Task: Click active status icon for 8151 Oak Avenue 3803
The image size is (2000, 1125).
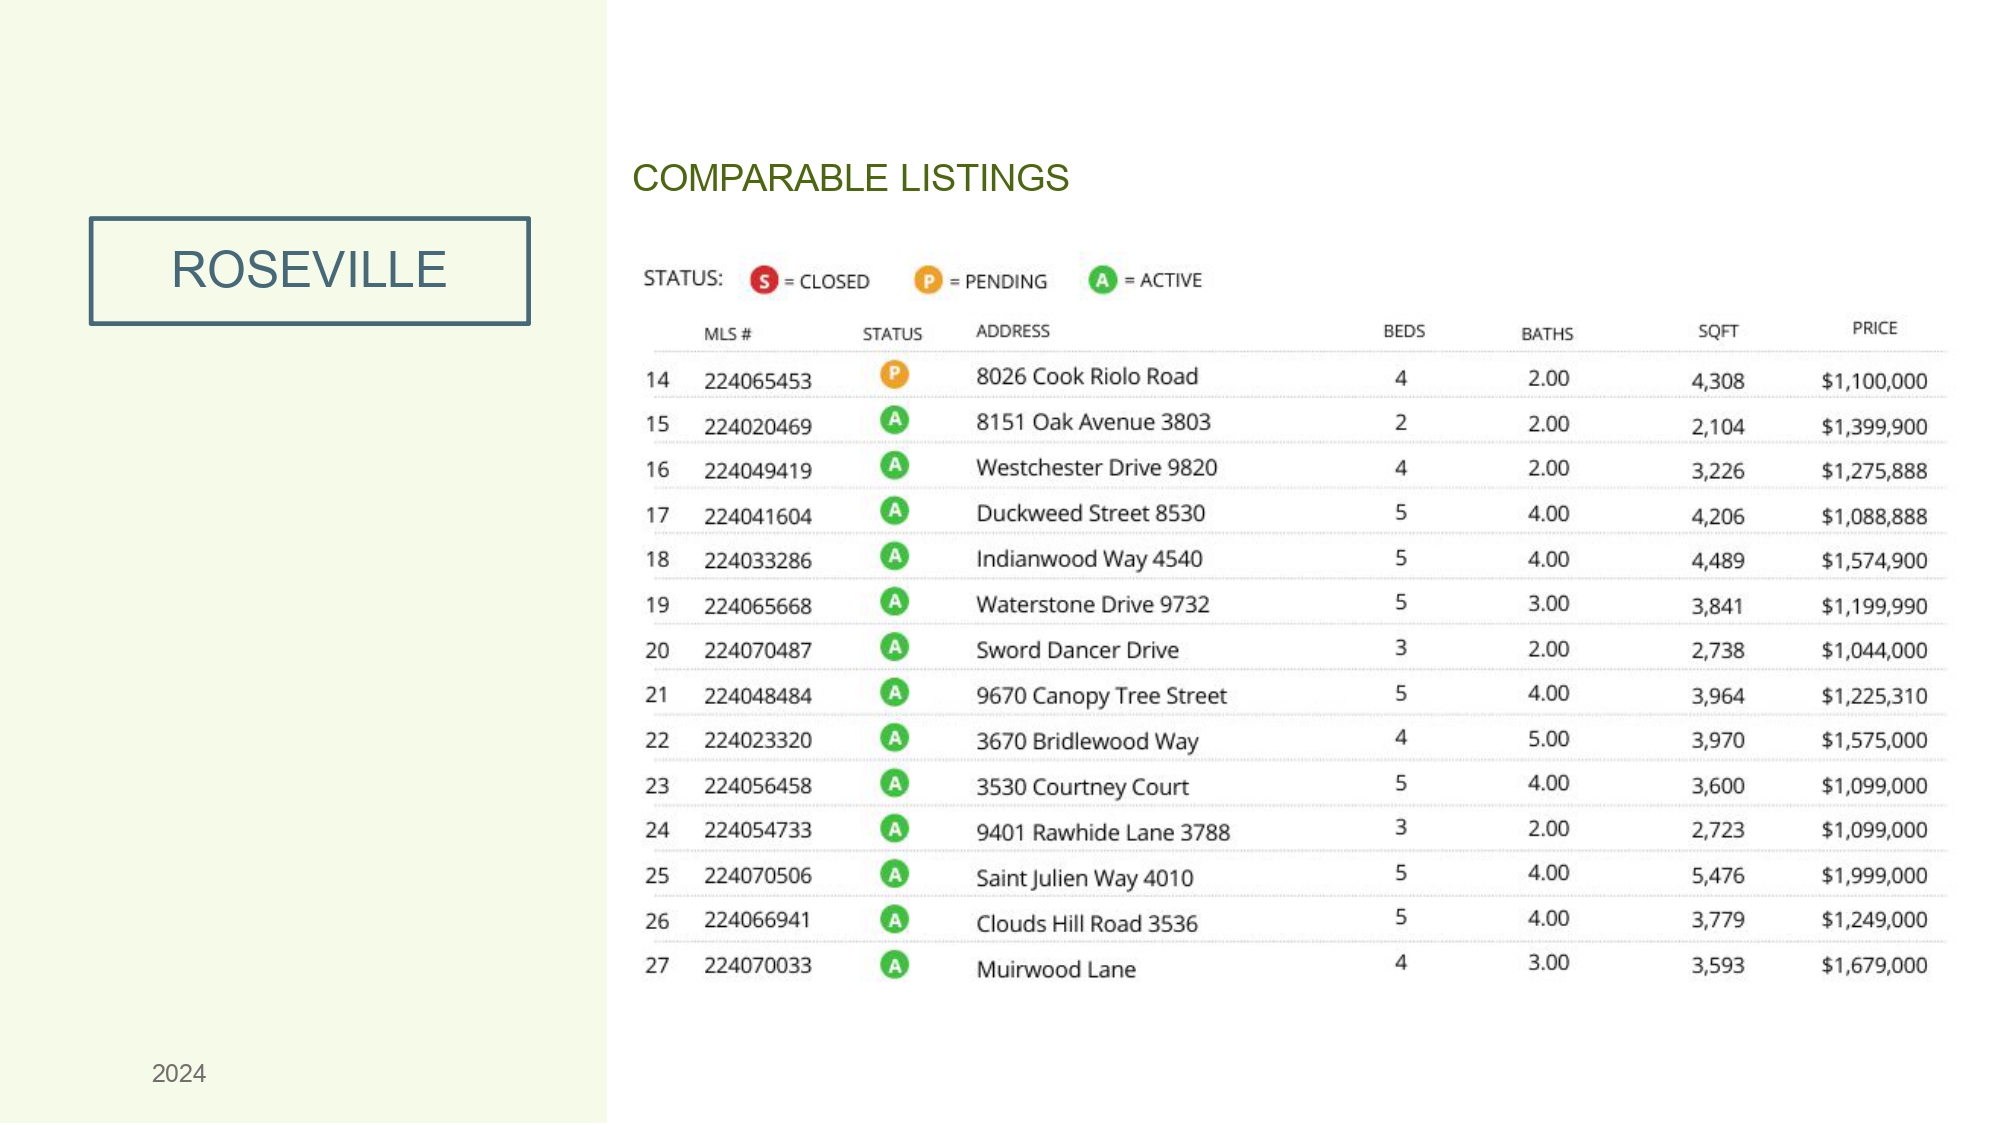Action: (894, 420)
